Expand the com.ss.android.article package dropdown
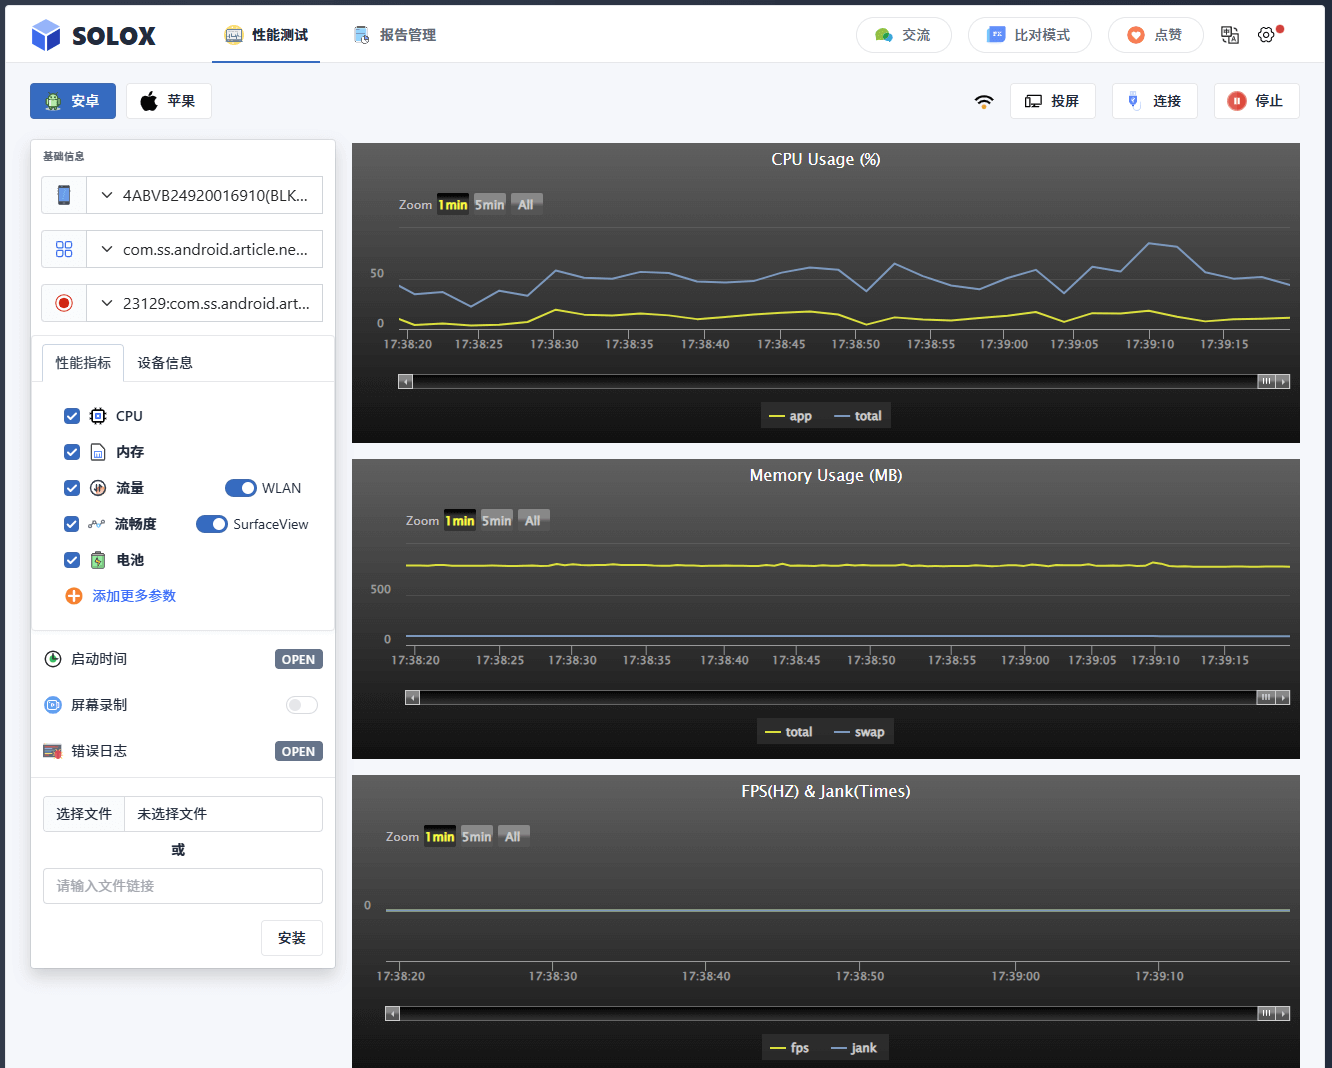Viewport: 1332px width, 1068px height. tap(205, 249)
